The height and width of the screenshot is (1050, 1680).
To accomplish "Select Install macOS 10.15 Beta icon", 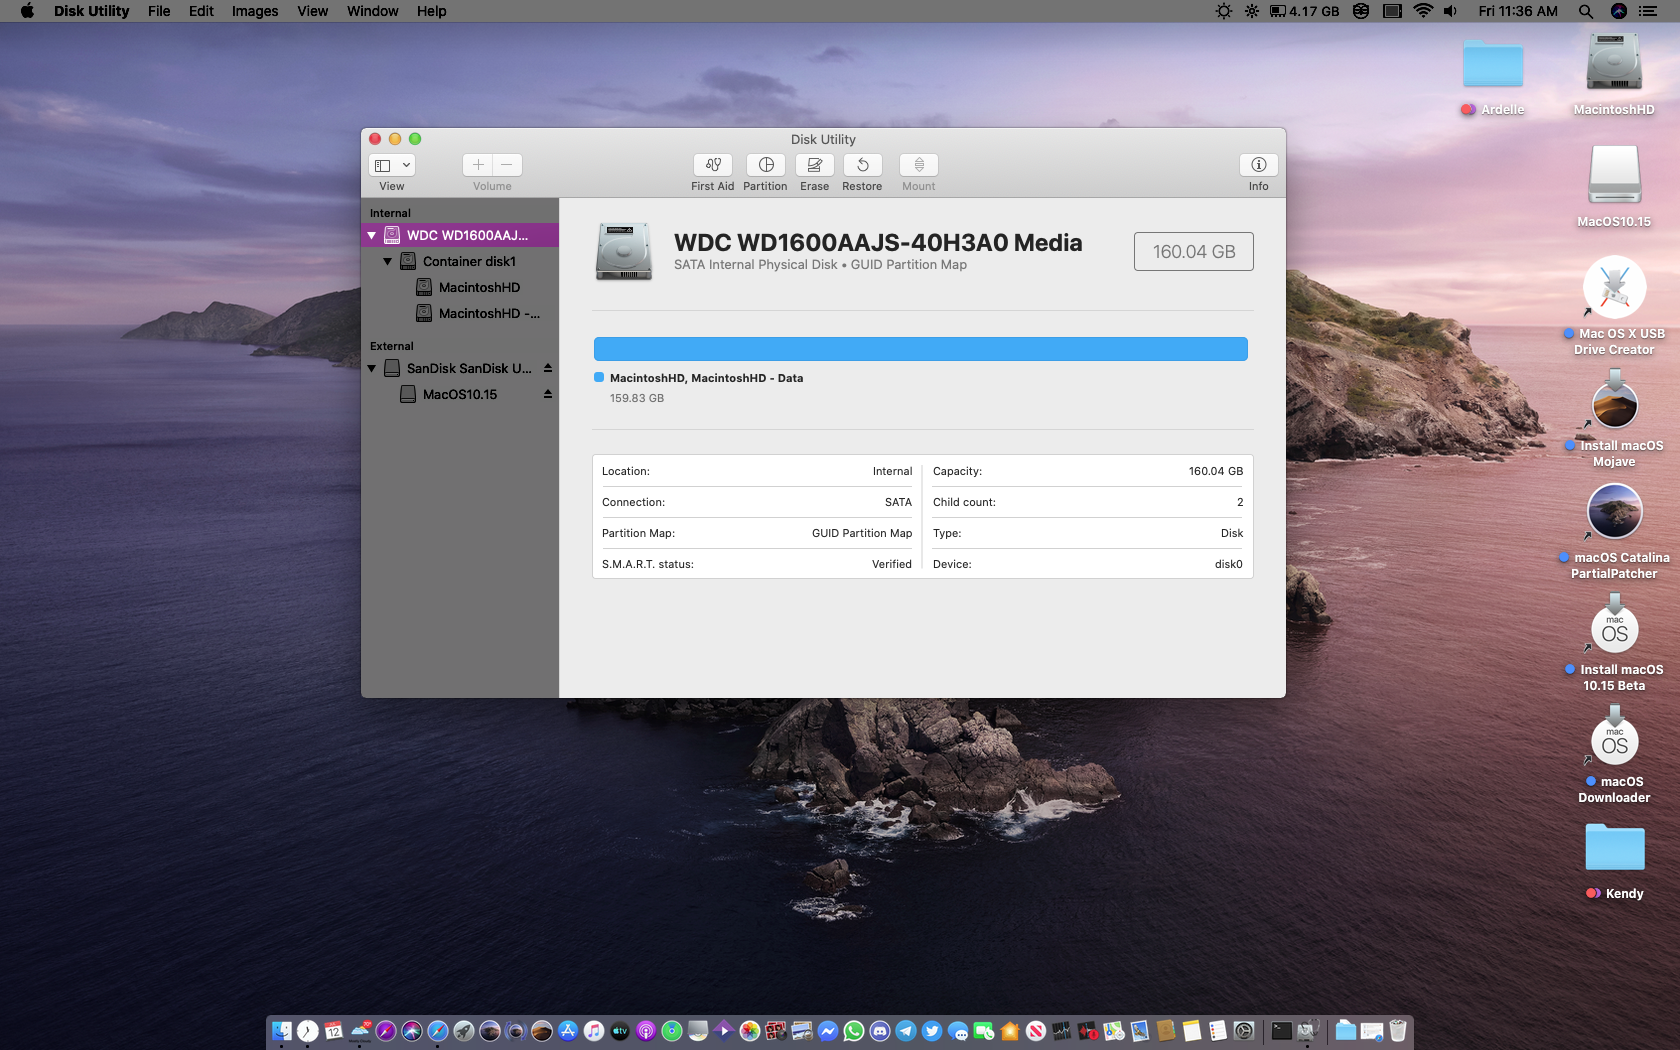I will click(x=1614, y=625).
